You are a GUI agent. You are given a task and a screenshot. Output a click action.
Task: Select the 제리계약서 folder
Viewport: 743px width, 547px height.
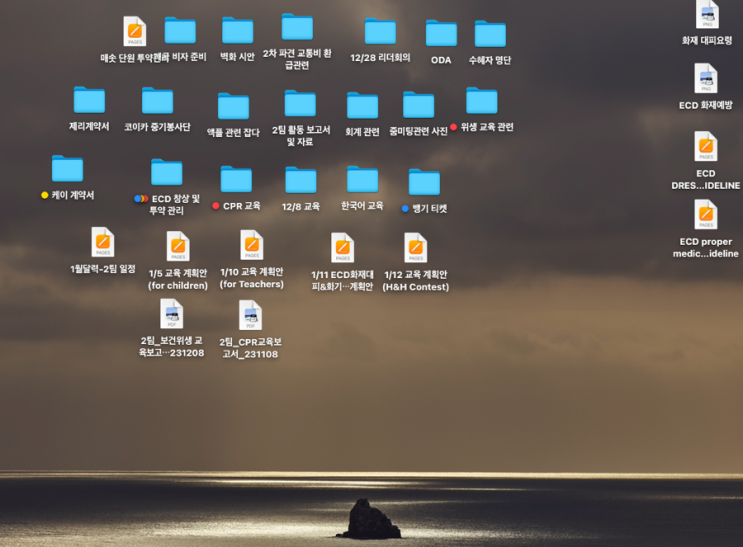pos(89,100)
